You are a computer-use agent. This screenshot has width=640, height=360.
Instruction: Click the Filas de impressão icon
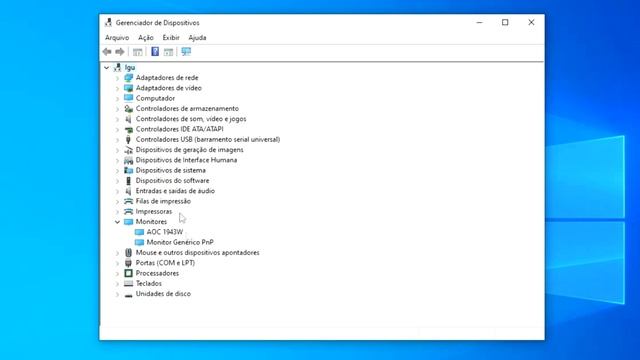pyautogui.click(x=129, y=201)
